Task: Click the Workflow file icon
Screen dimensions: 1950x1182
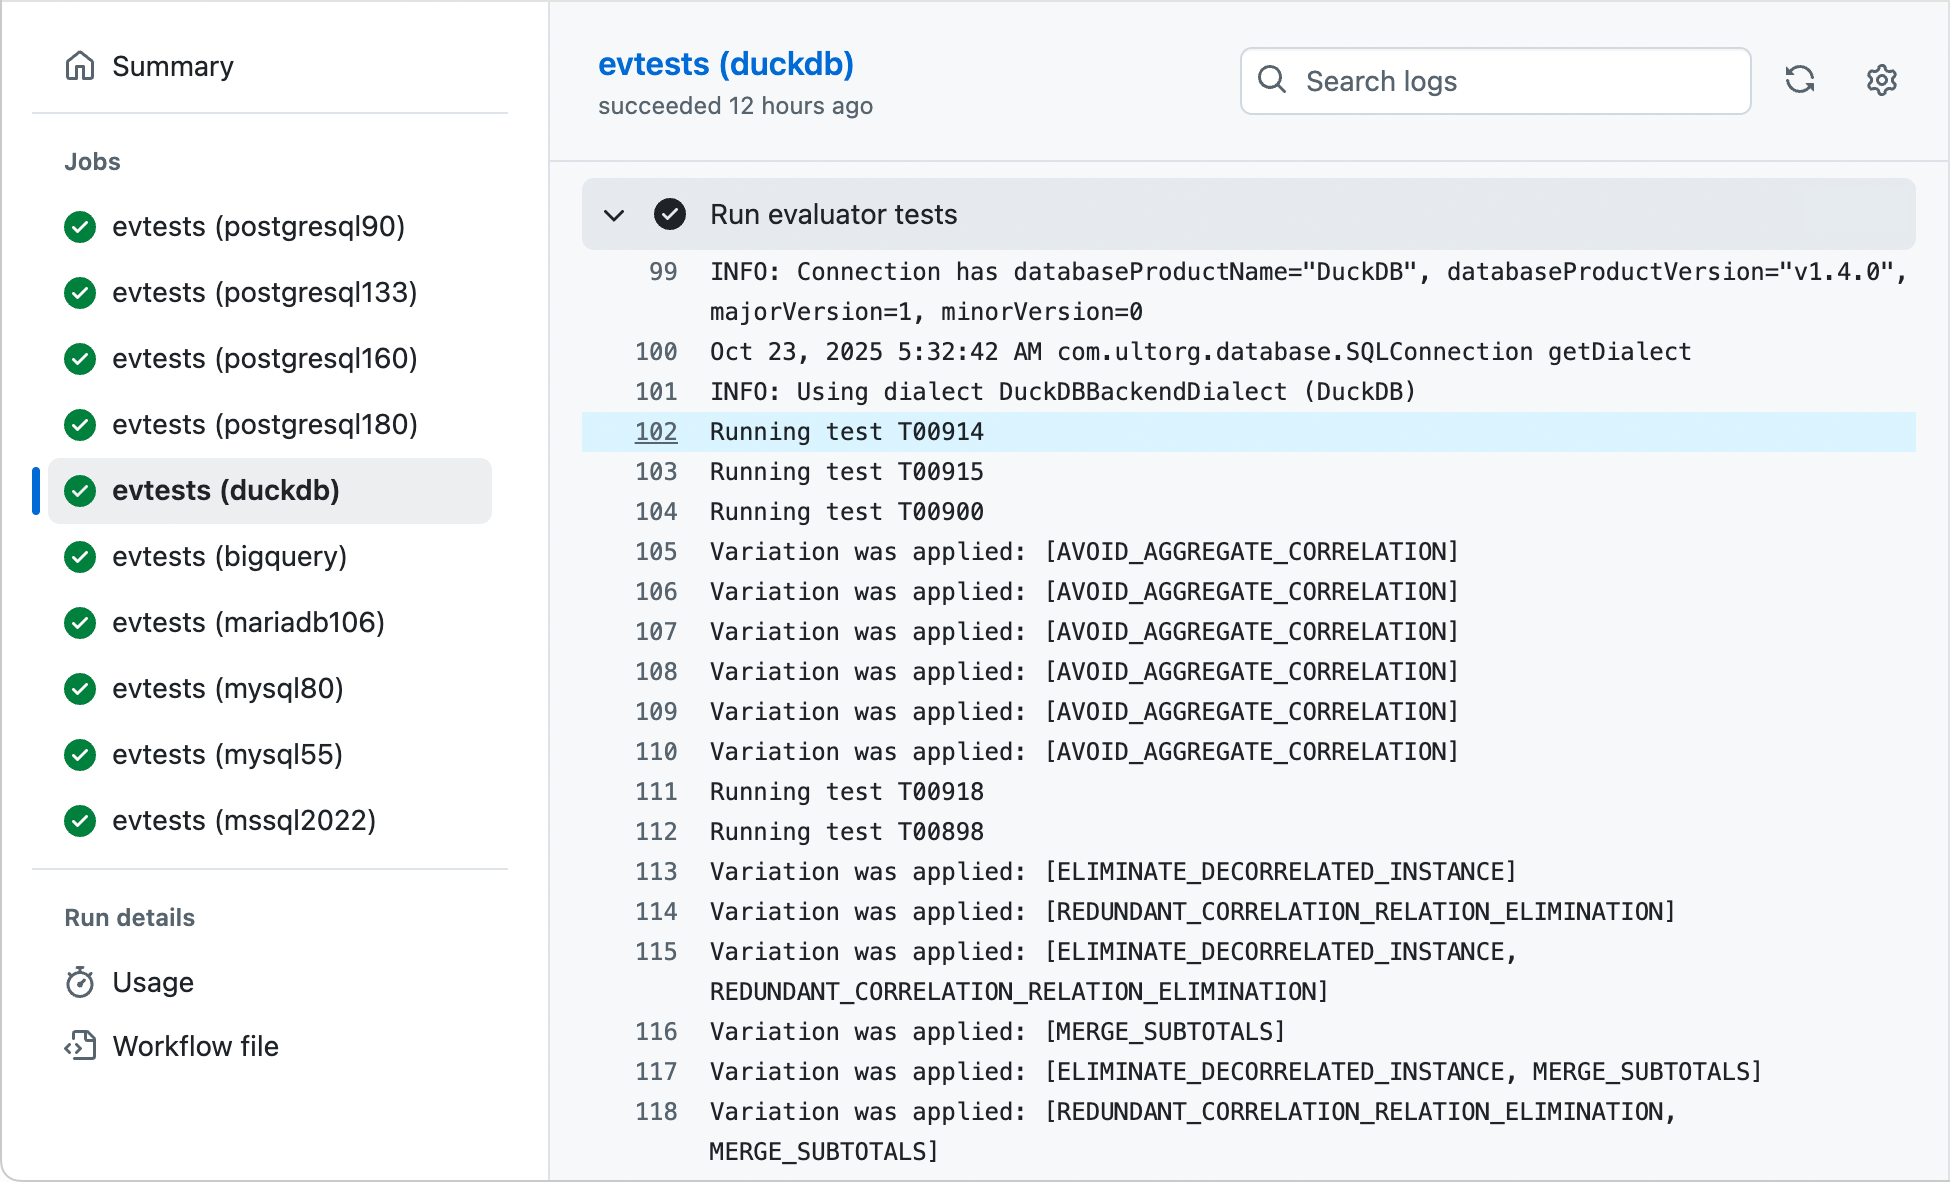Action: point(80,1046)
